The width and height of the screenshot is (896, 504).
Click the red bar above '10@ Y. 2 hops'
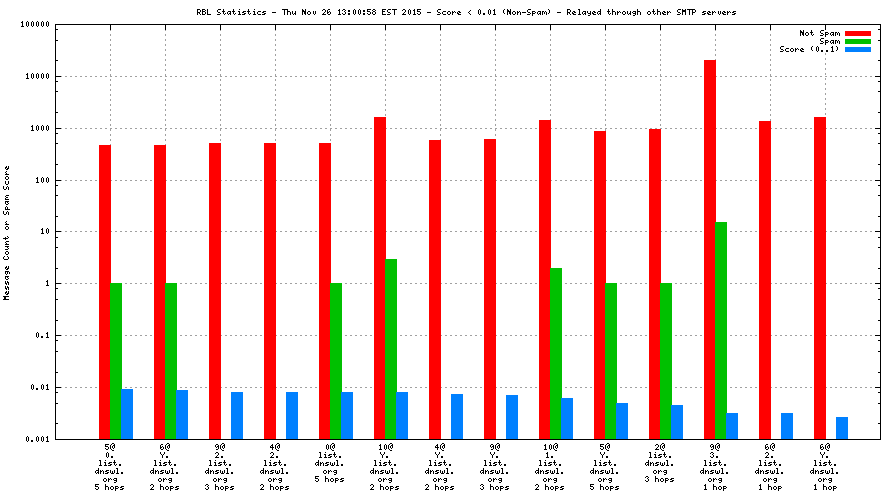pos(380,278)
